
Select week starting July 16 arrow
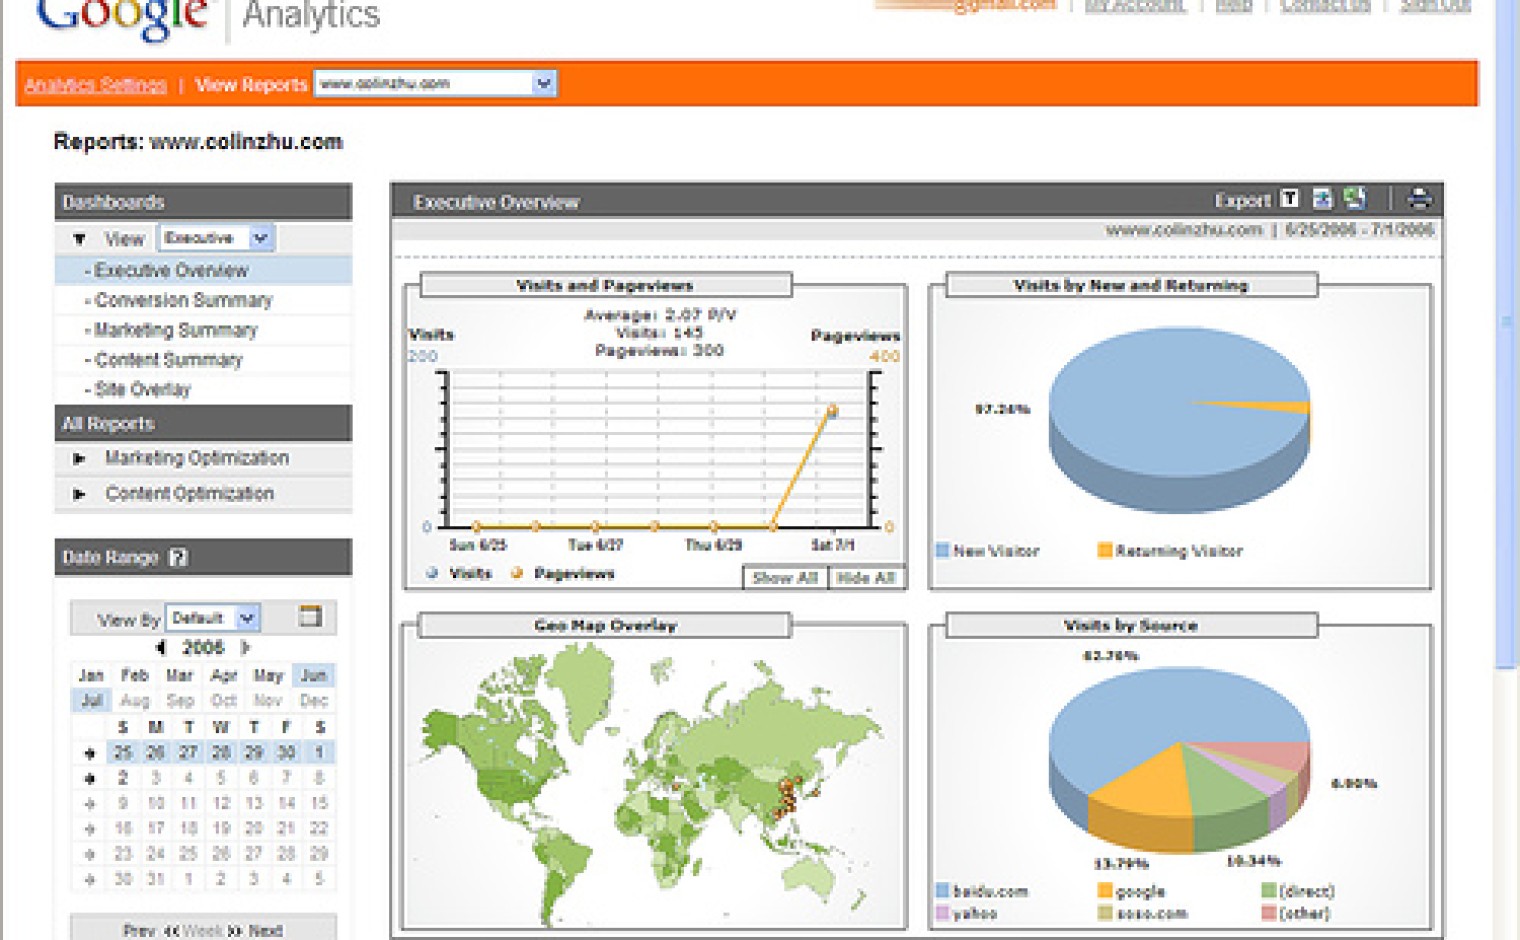pos(89,828)
